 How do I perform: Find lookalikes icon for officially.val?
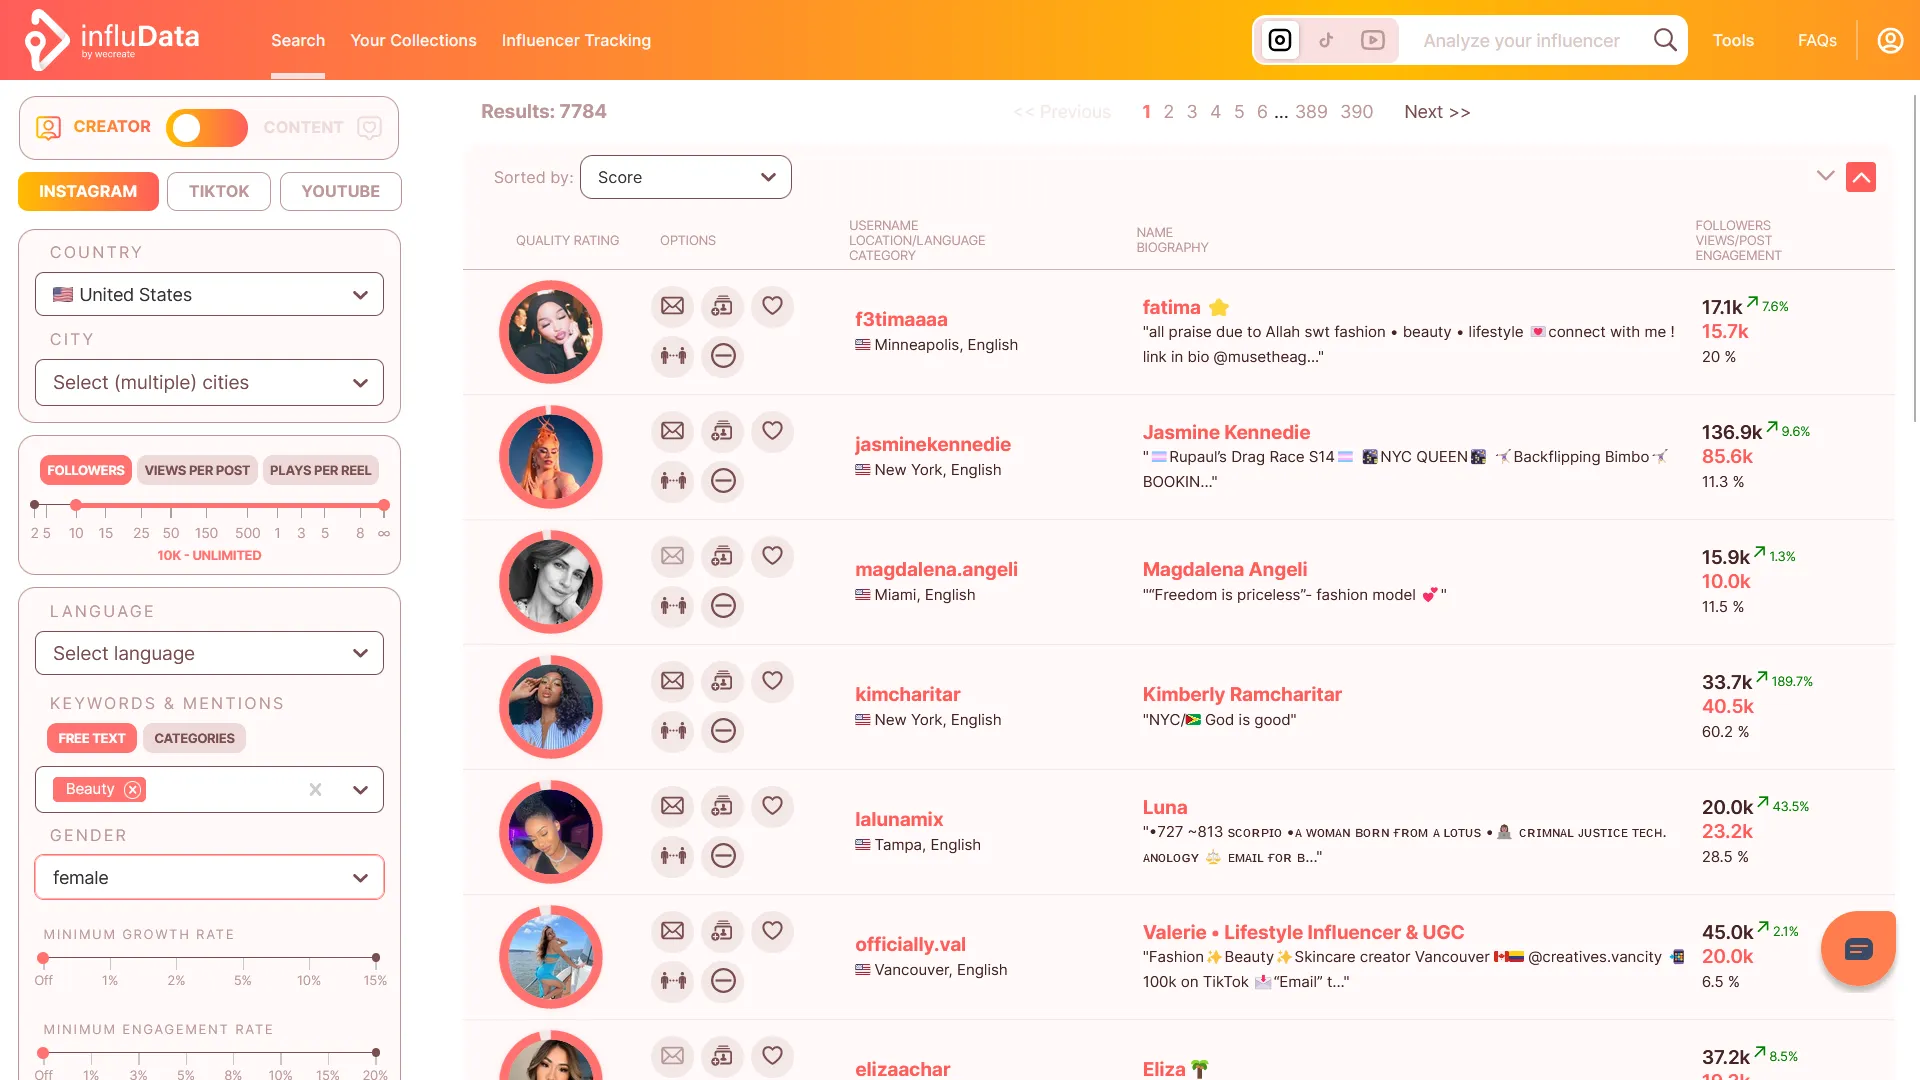point(673,981)
